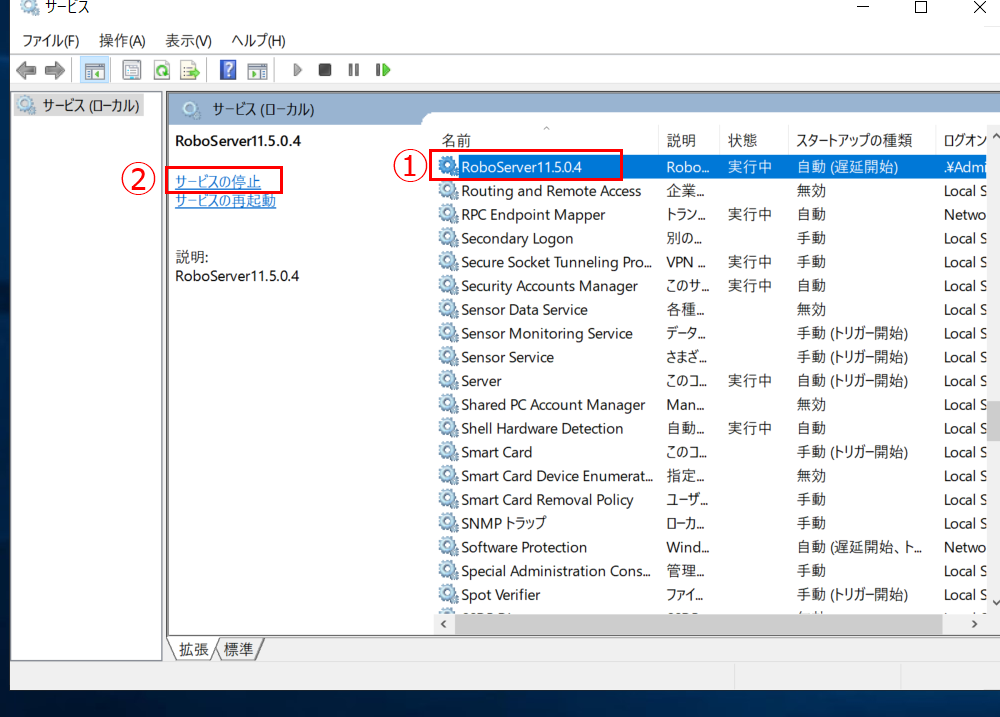Click the Refresh toolbar icon
This screenshot has width=1000, height=717.
pyautogui.click(x=162, y=70)
